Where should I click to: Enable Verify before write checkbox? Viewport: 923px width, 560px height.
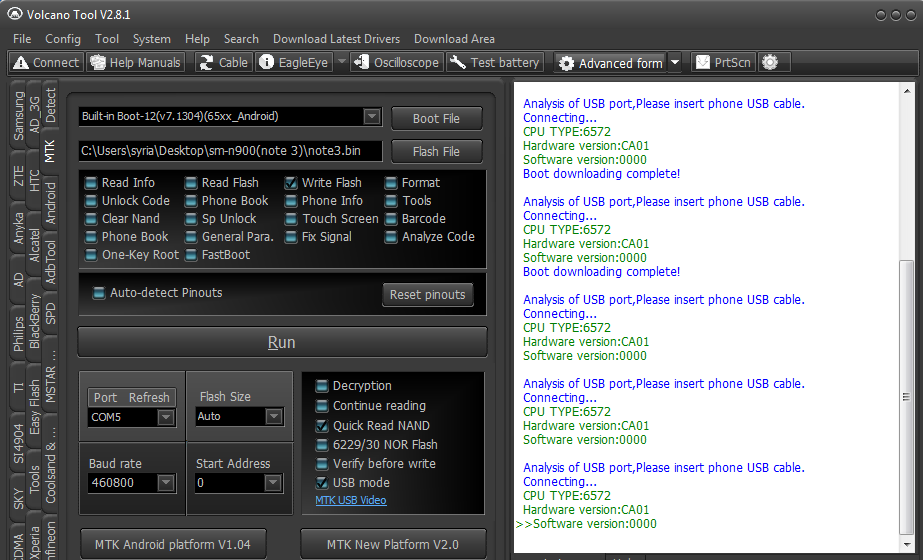pyautogui.click(x=322, y=464)
